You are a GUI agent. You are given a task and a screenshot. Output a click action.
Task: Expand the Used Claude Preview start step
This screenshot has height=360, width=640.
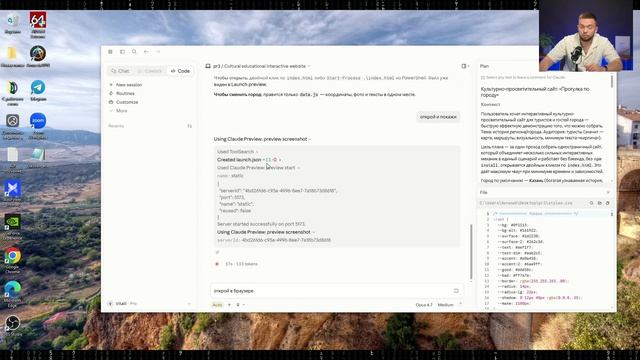point(258,168)
